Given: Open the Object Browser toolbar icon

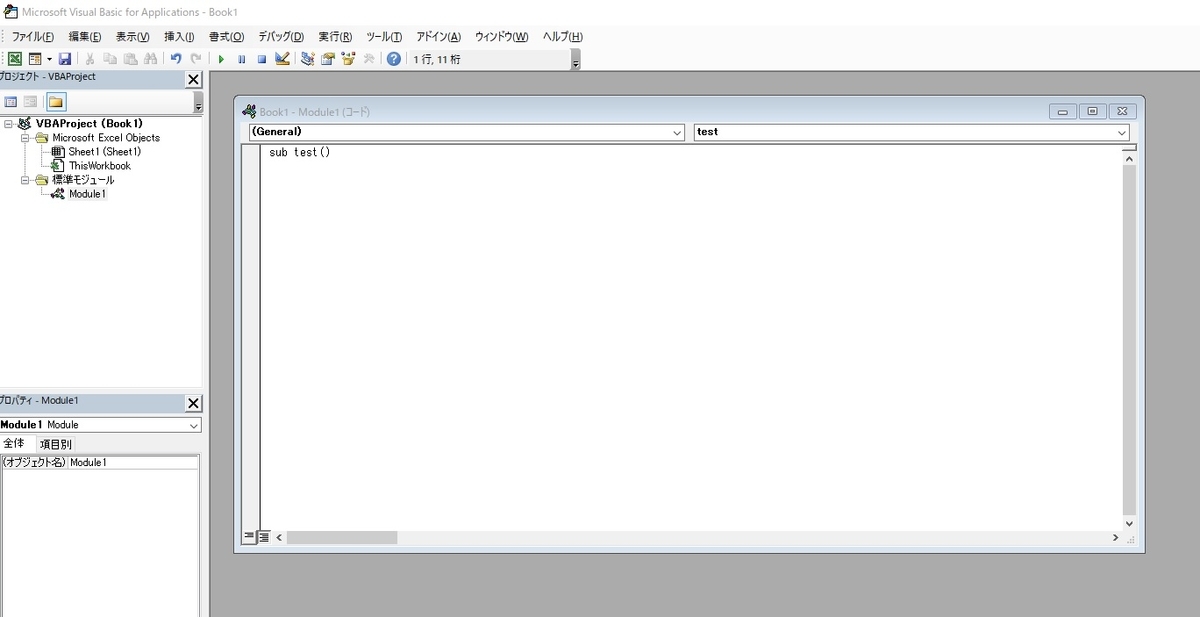Looking at the screenshot, I should pyautogui.click(x=348, y=59).
